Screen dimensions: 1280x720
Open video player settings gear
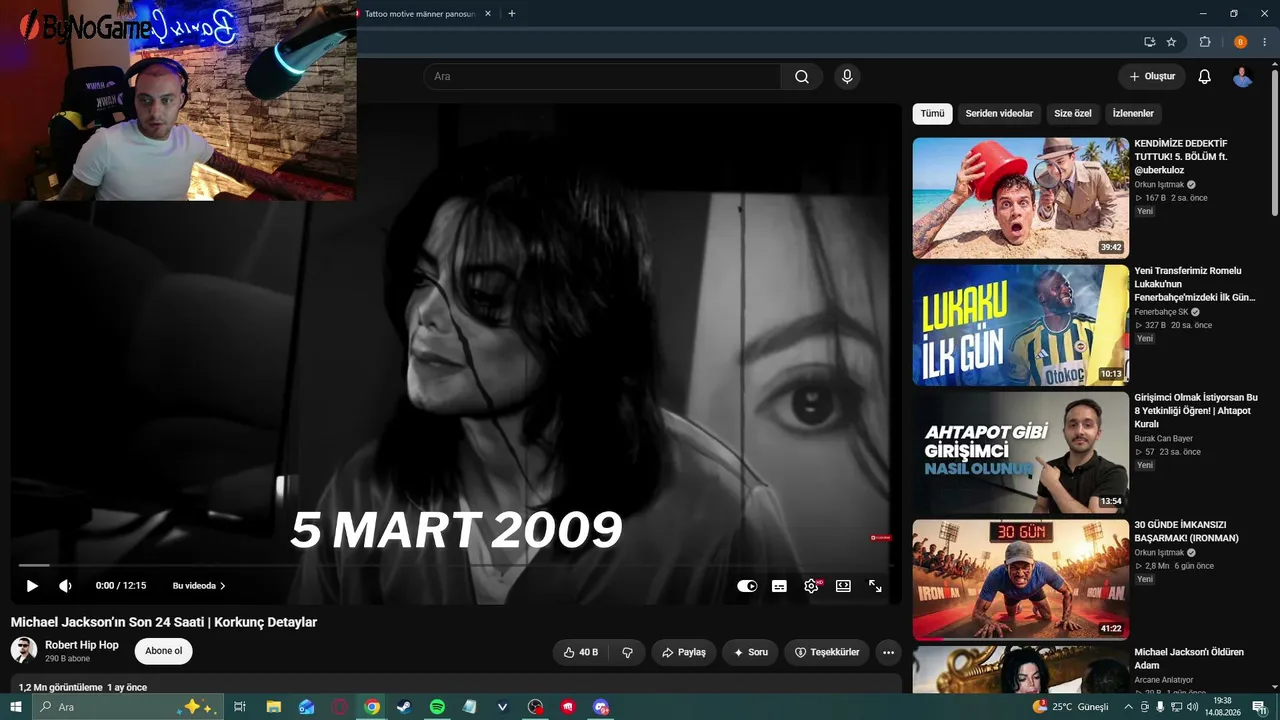coord(811,586)
